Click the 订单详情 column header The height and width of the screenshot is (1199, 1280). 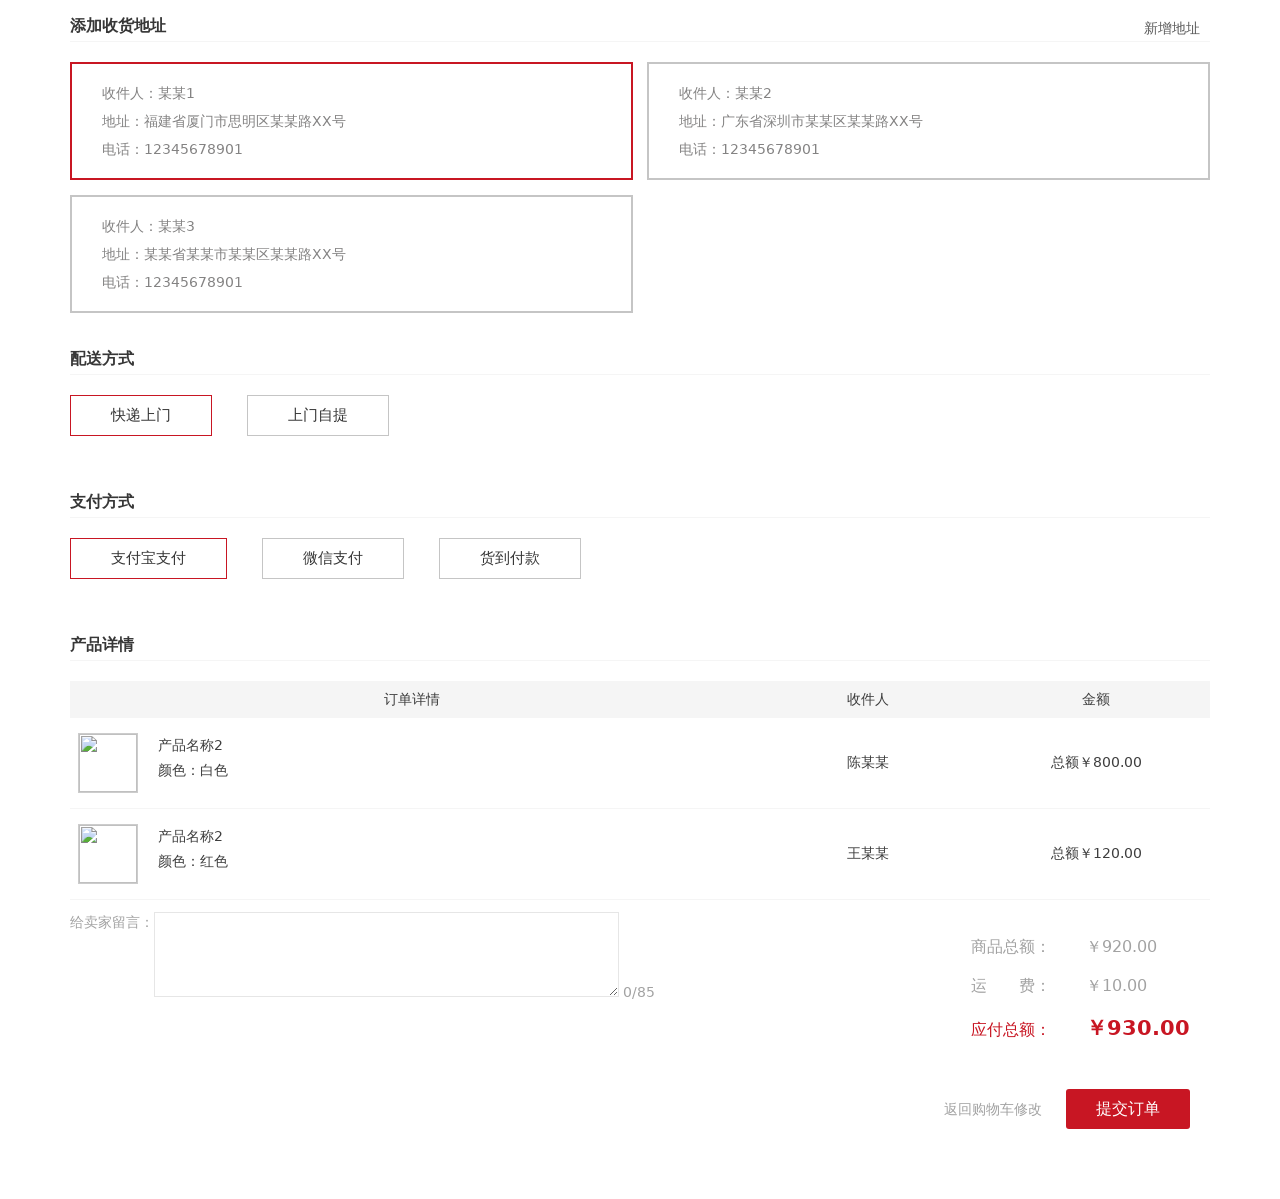410,699
